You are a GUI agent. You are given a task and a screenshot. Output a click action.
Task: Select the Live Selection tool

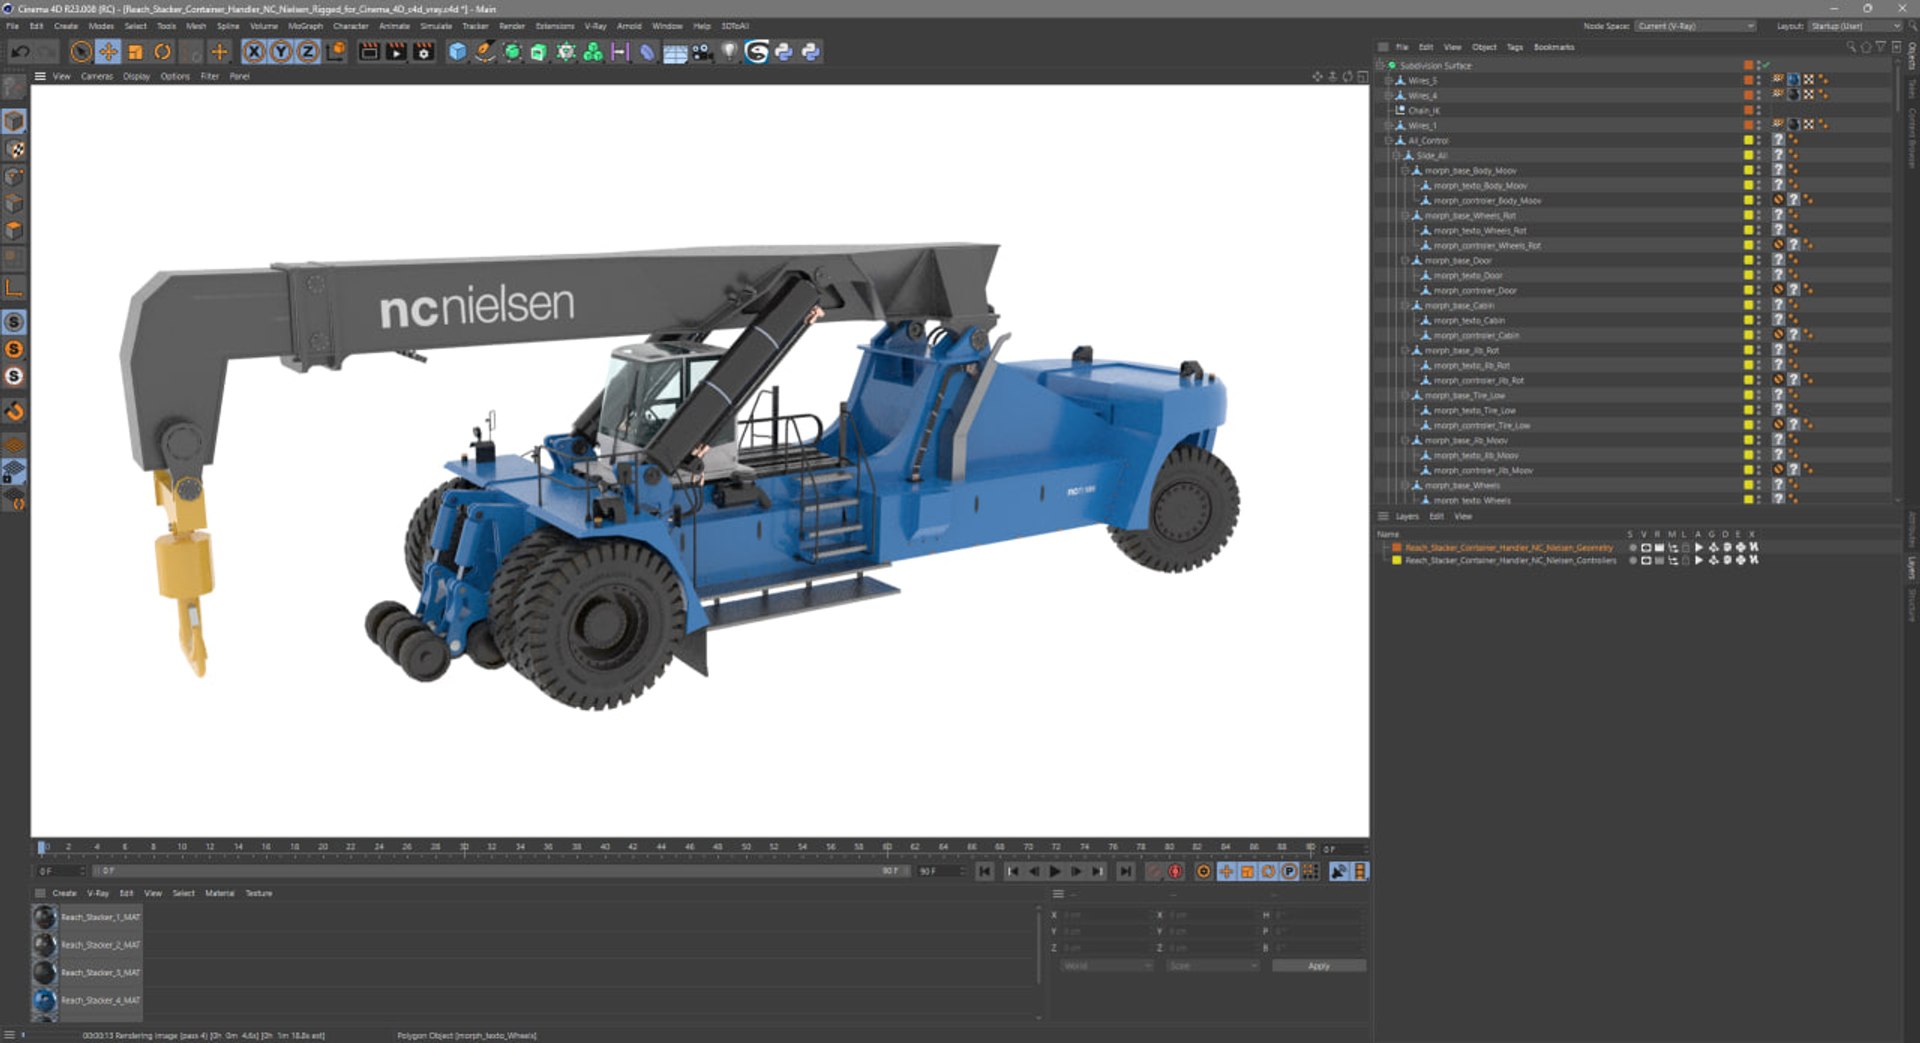(x=81, y=52)
